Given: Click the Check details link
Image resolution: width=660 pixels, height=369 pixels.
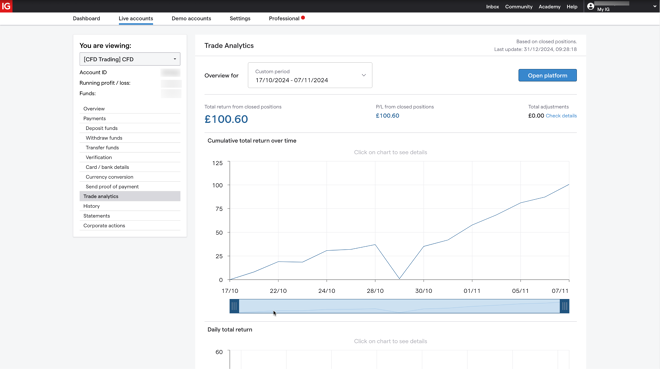Looking at the screenshot, I should click(561, 116).
